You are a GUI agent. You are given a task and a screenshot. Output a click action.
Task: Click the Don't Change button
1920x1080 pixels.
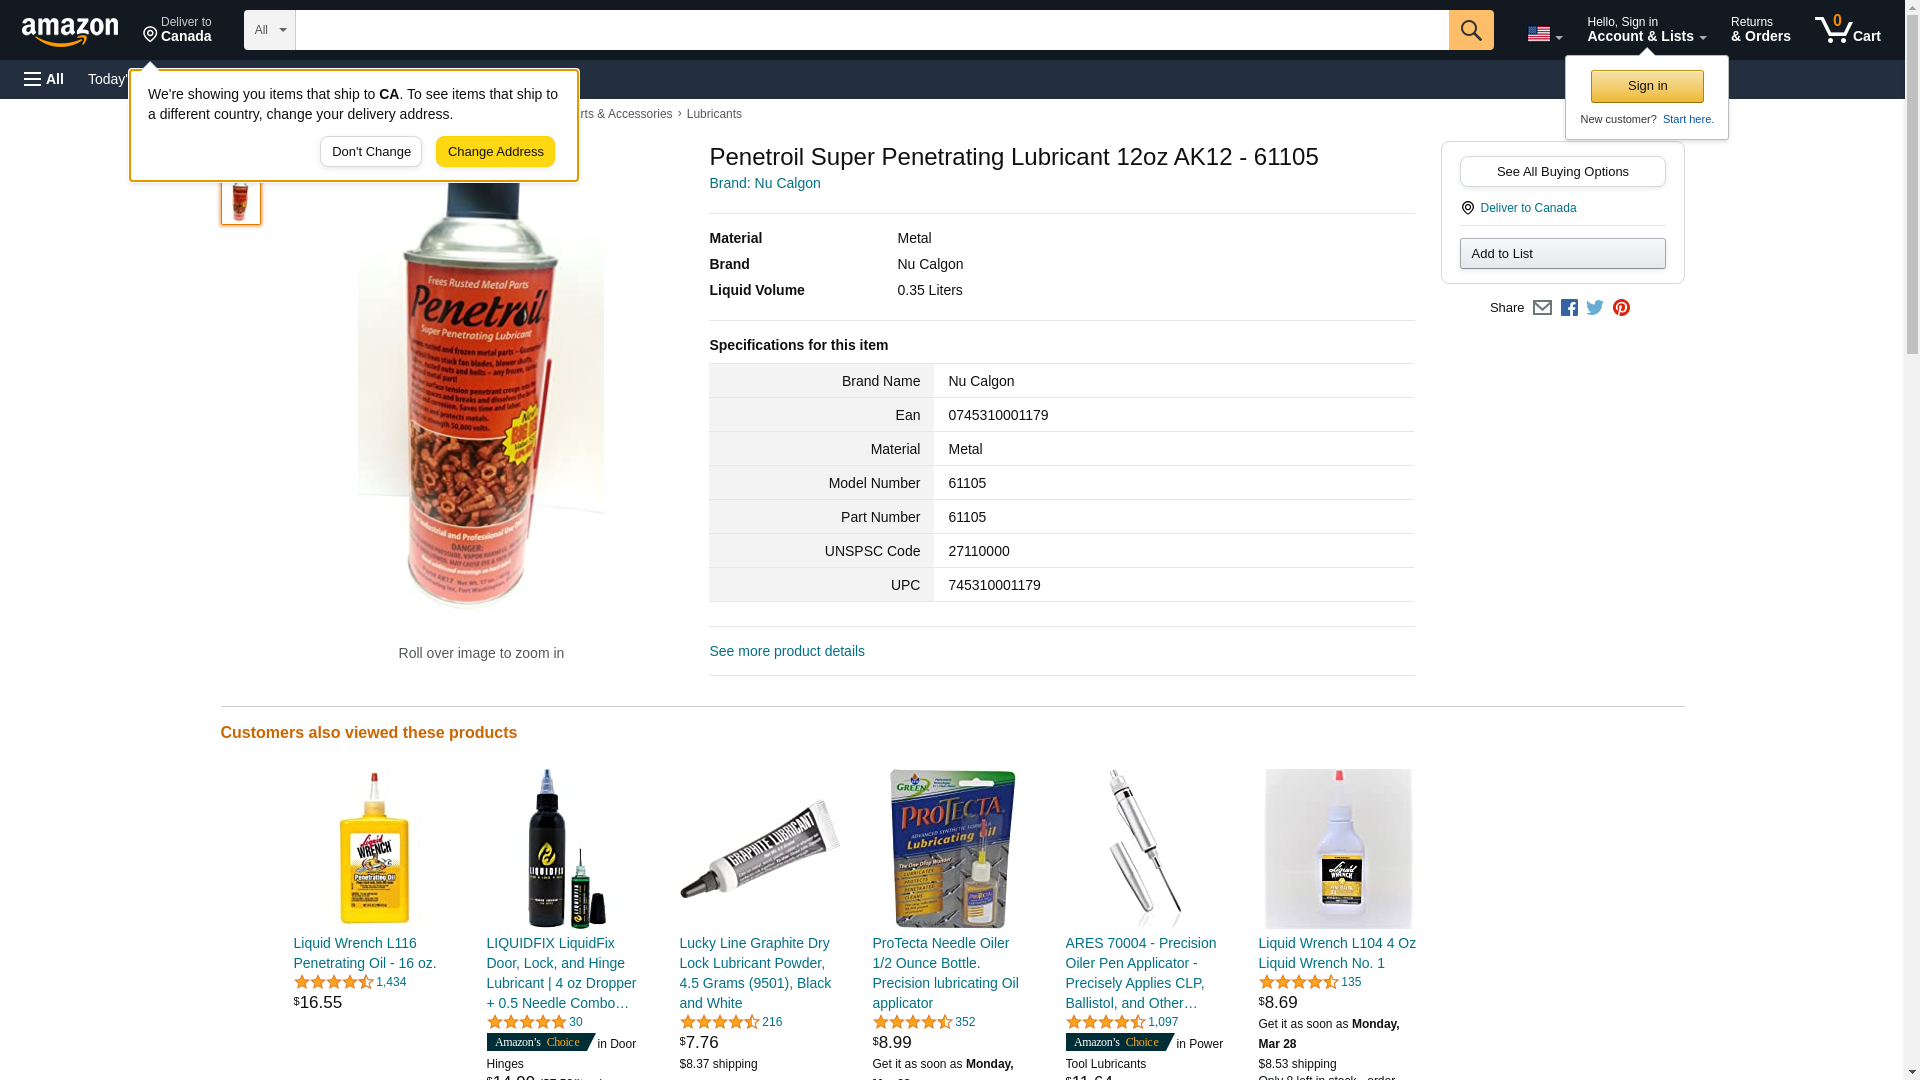371,152
